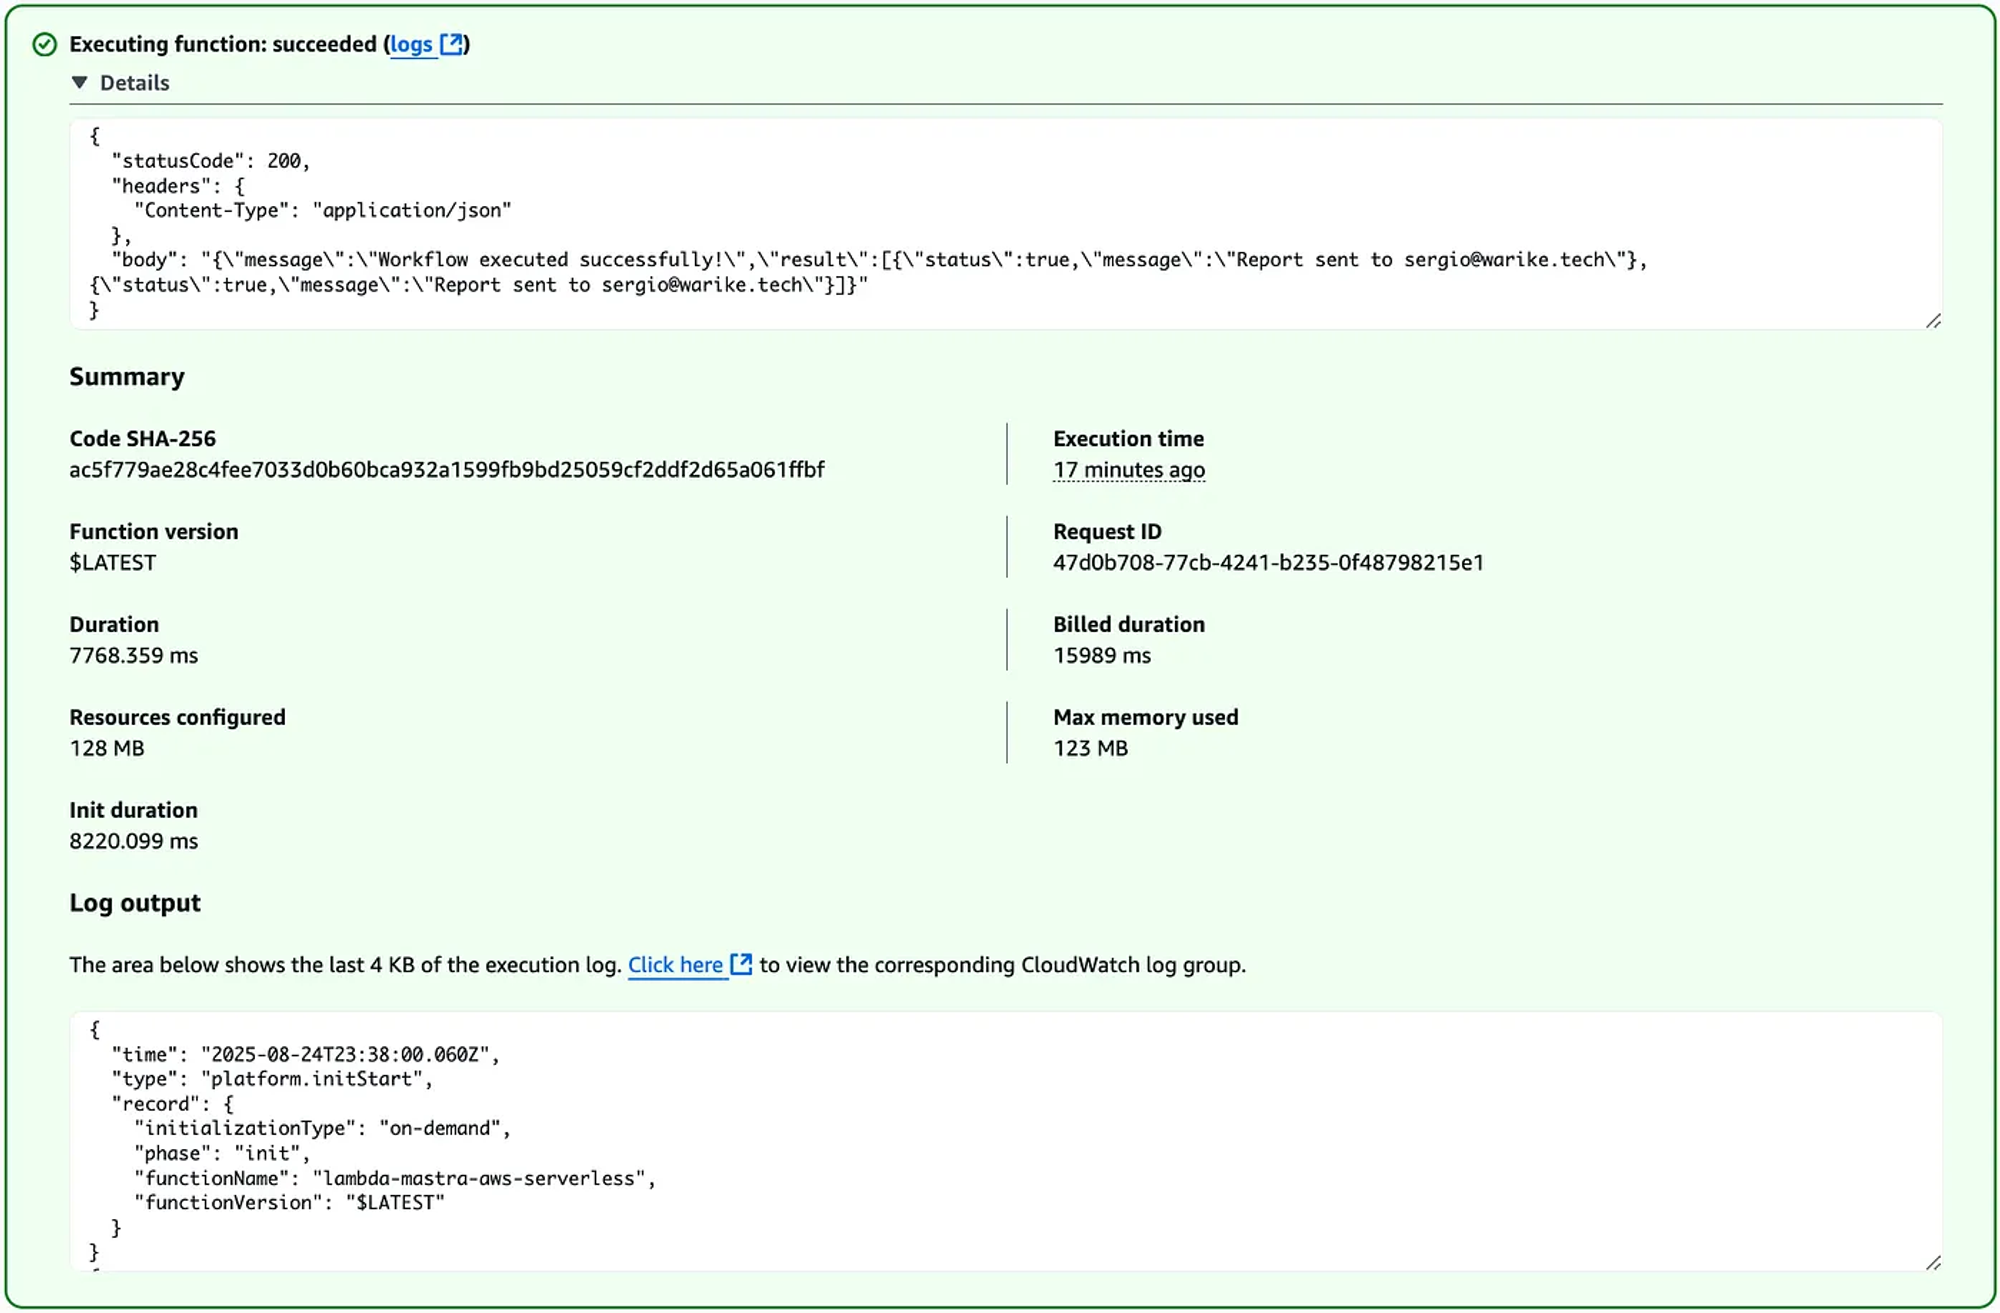The height and width of the screenshot is (1313, 2000).
Task: Click the Duration 7768.359 ms value
Action: click(133, 656)
